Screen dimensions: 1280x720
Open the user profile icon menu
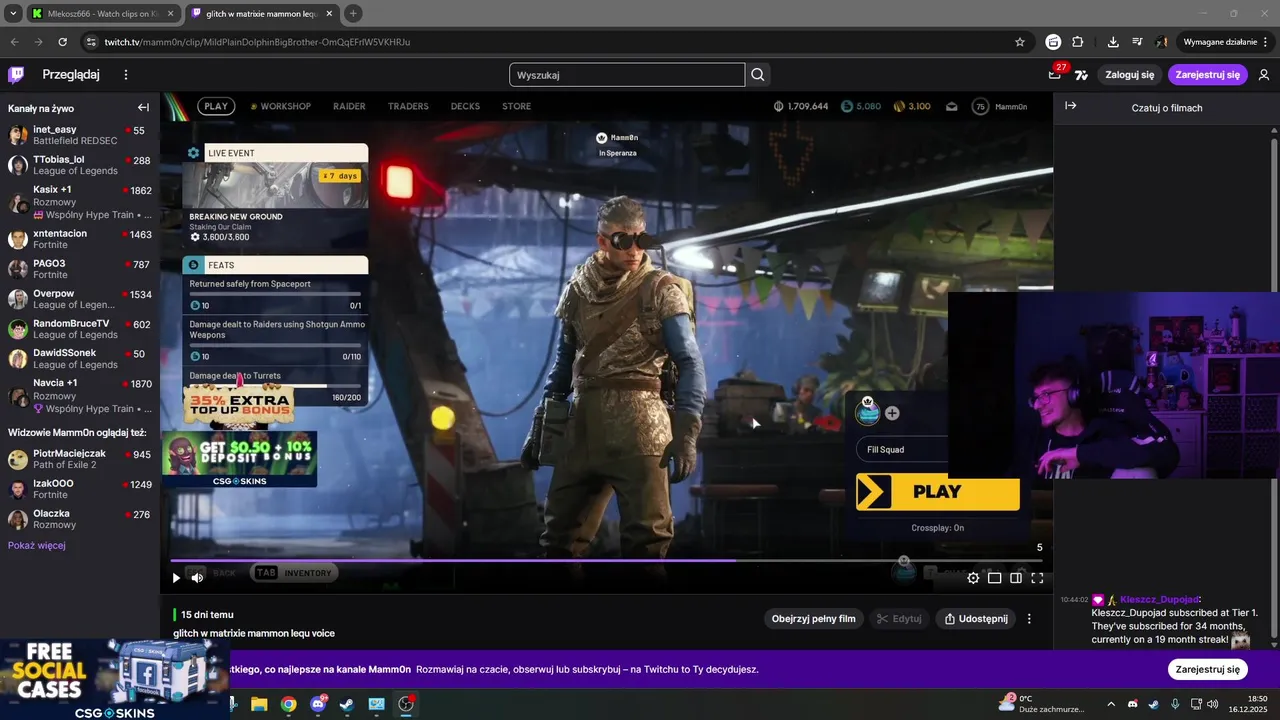(x=1264, y=75)
